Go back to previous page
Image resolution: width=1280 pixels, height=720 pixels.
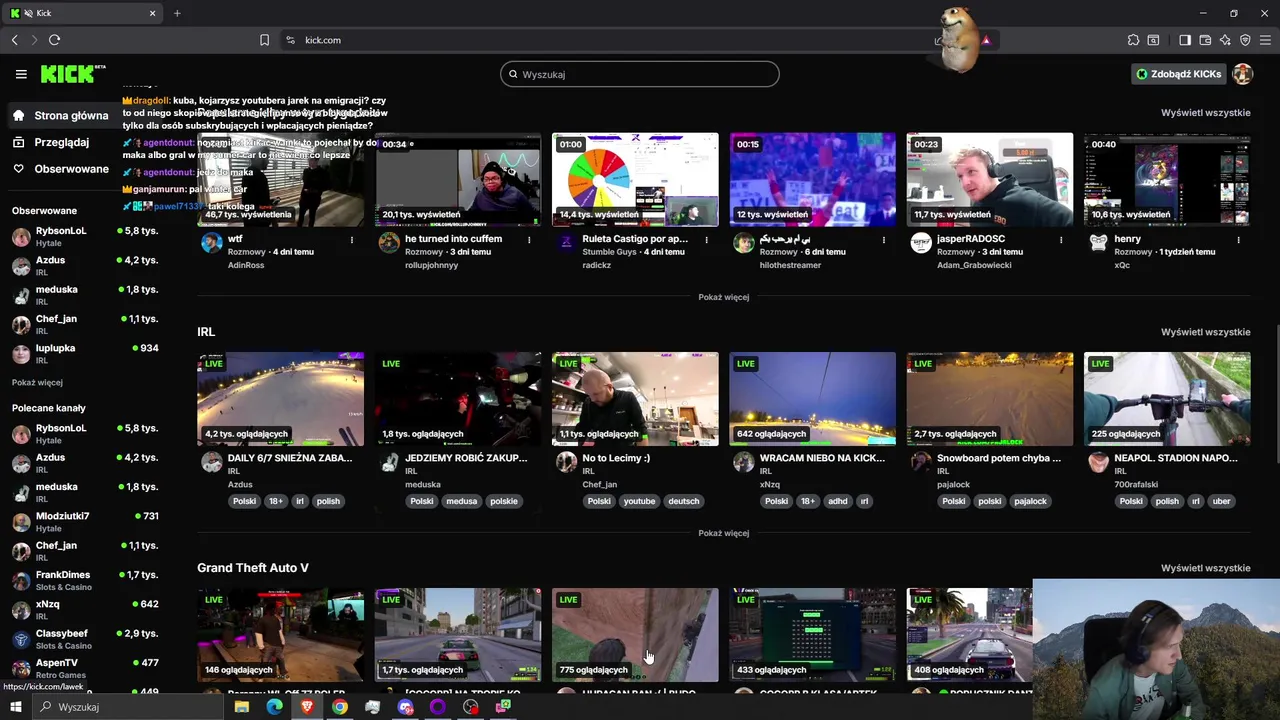coord(15,40)
